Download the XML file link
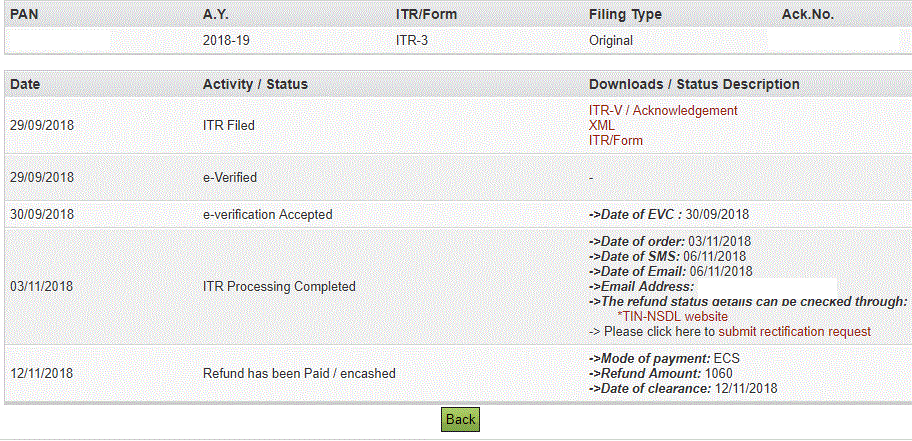Viewport: 912px width, 441px height. click(x=602, y=126)
